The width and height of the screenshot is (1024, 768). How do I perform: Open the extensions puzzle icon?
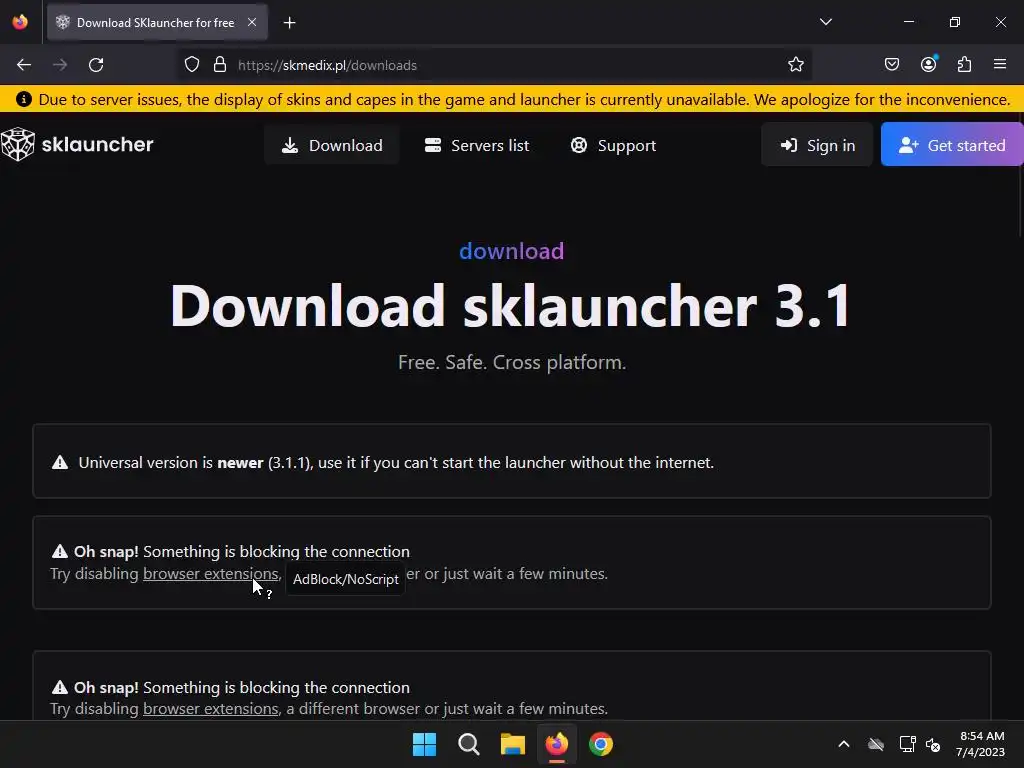click(x=964, y=64)
